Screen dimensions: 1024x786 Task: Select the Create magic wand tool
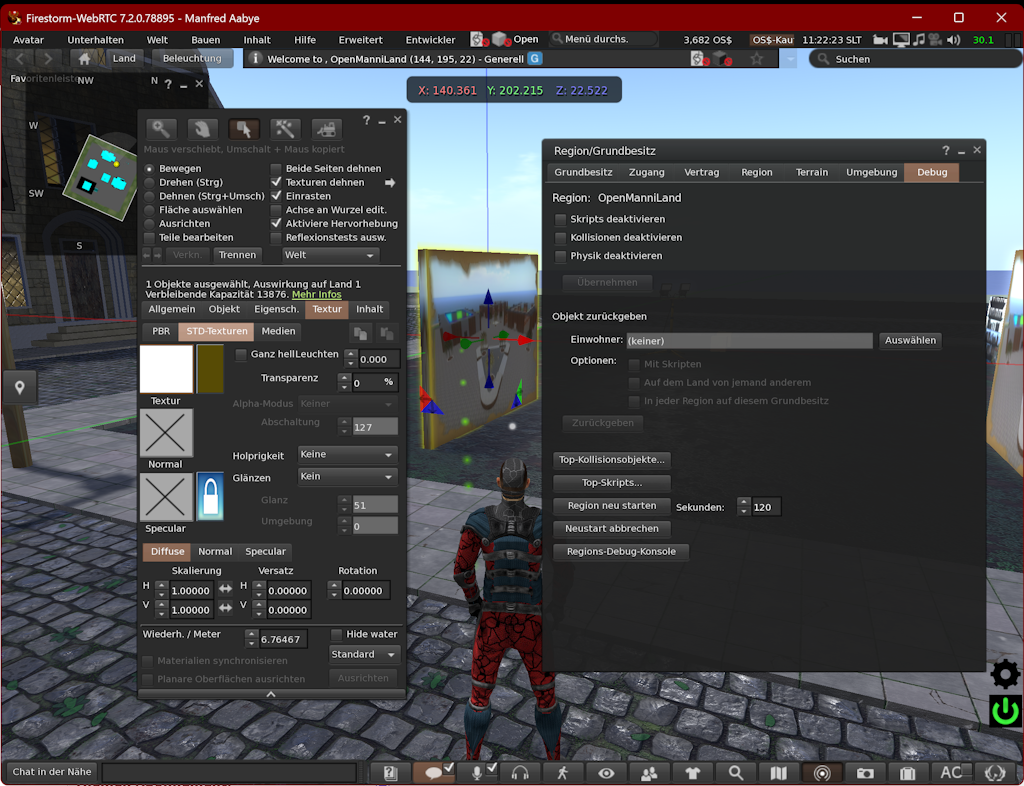(285, 129)
